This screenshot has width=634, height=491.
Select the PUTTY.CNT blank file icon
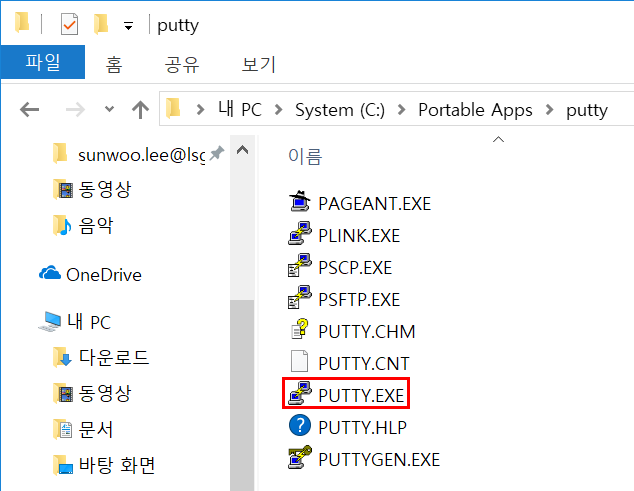(300, 361)
